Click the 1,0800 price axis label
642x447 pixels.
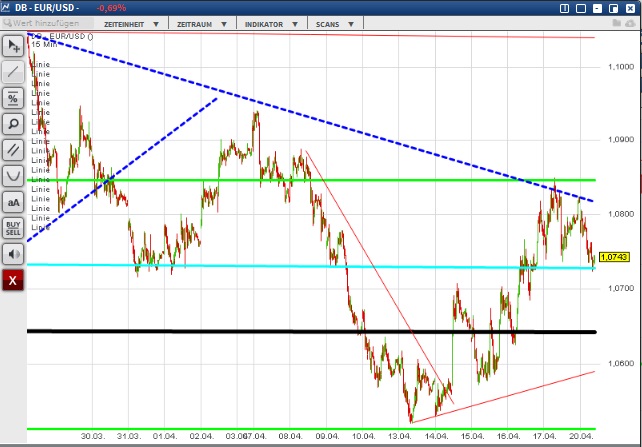coord(621,214)
